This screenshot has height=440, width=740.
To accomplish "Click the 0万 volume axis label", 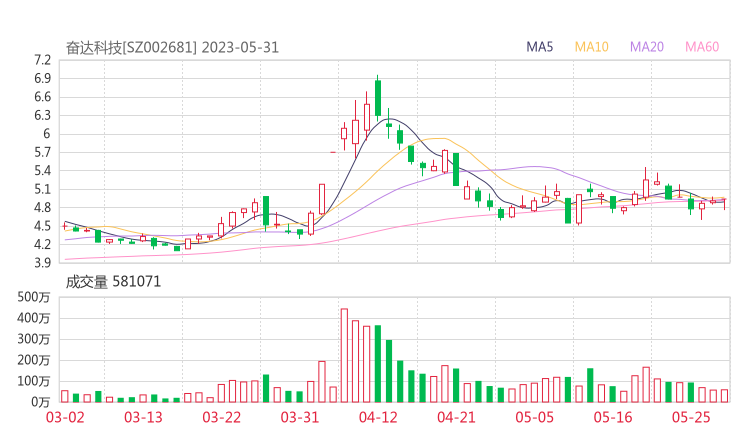I will (41, 403).
